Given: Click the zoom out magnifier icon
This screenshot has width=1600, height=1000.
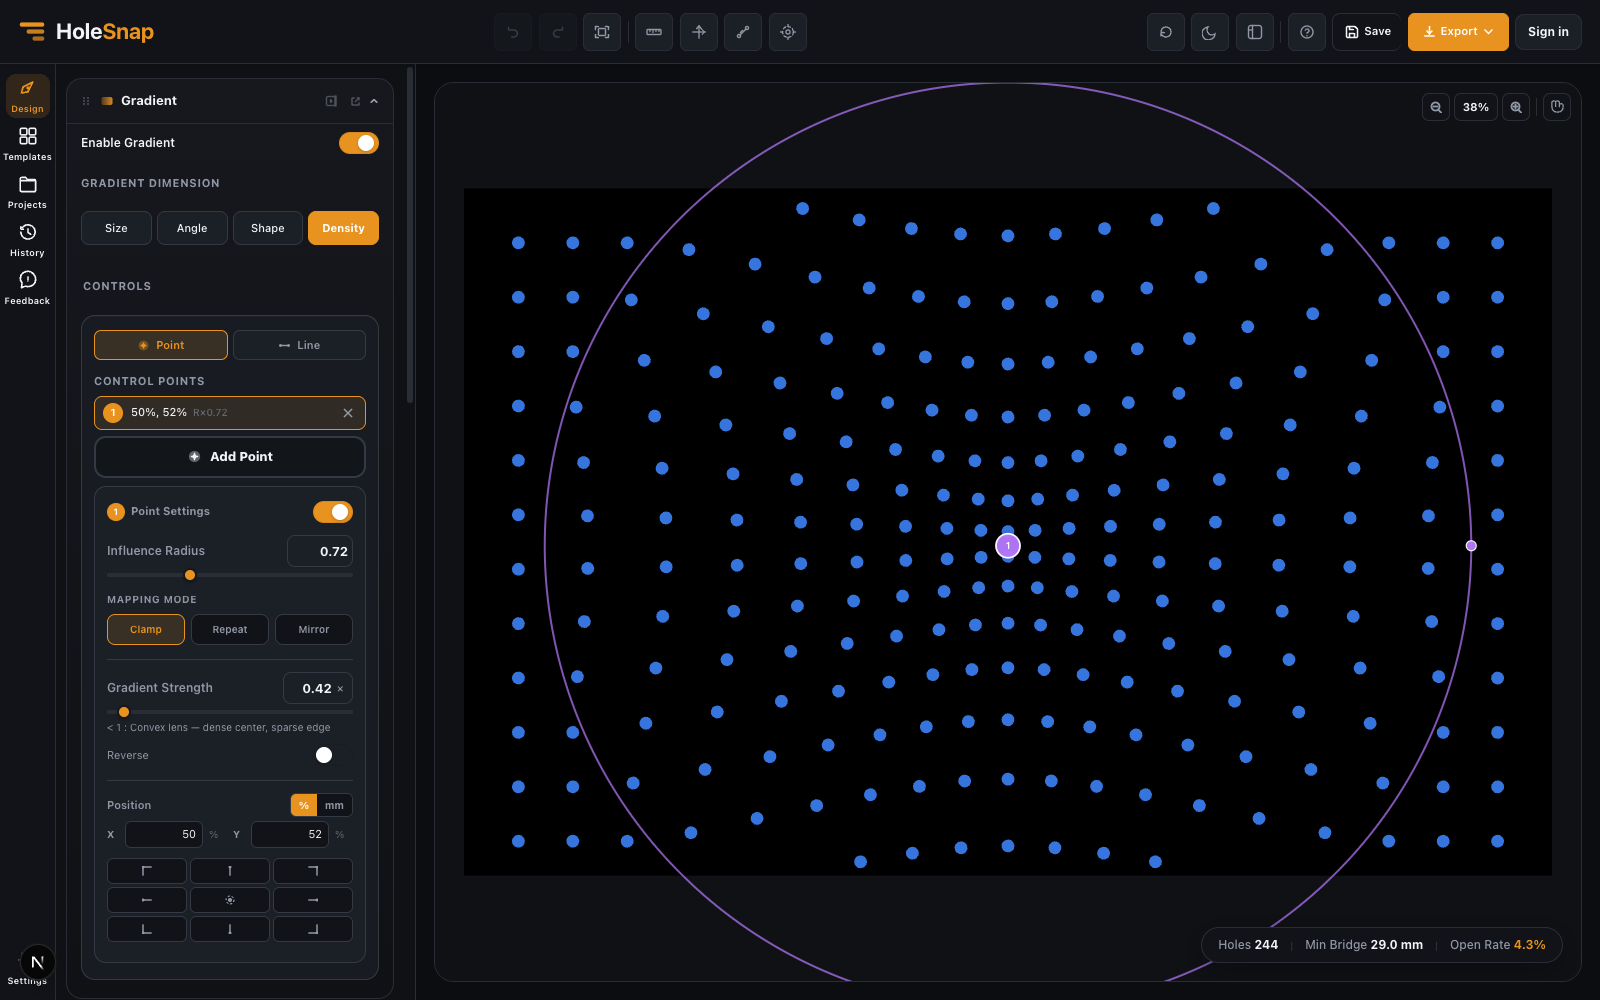Looking at the screenshot, I should click(1436, 107).
